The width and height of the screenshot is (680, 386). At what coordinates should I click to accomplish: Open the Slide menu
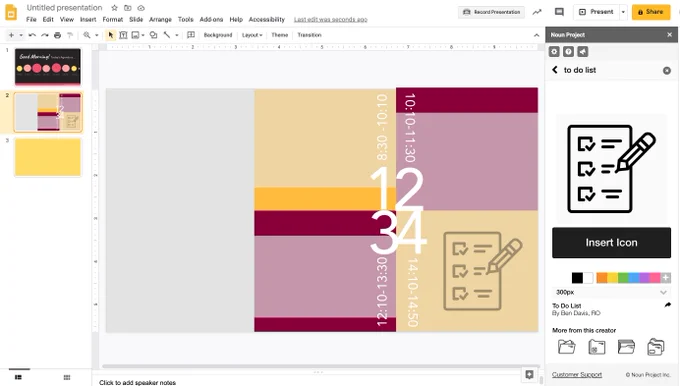pyautogui.click(x=136, y=20)
